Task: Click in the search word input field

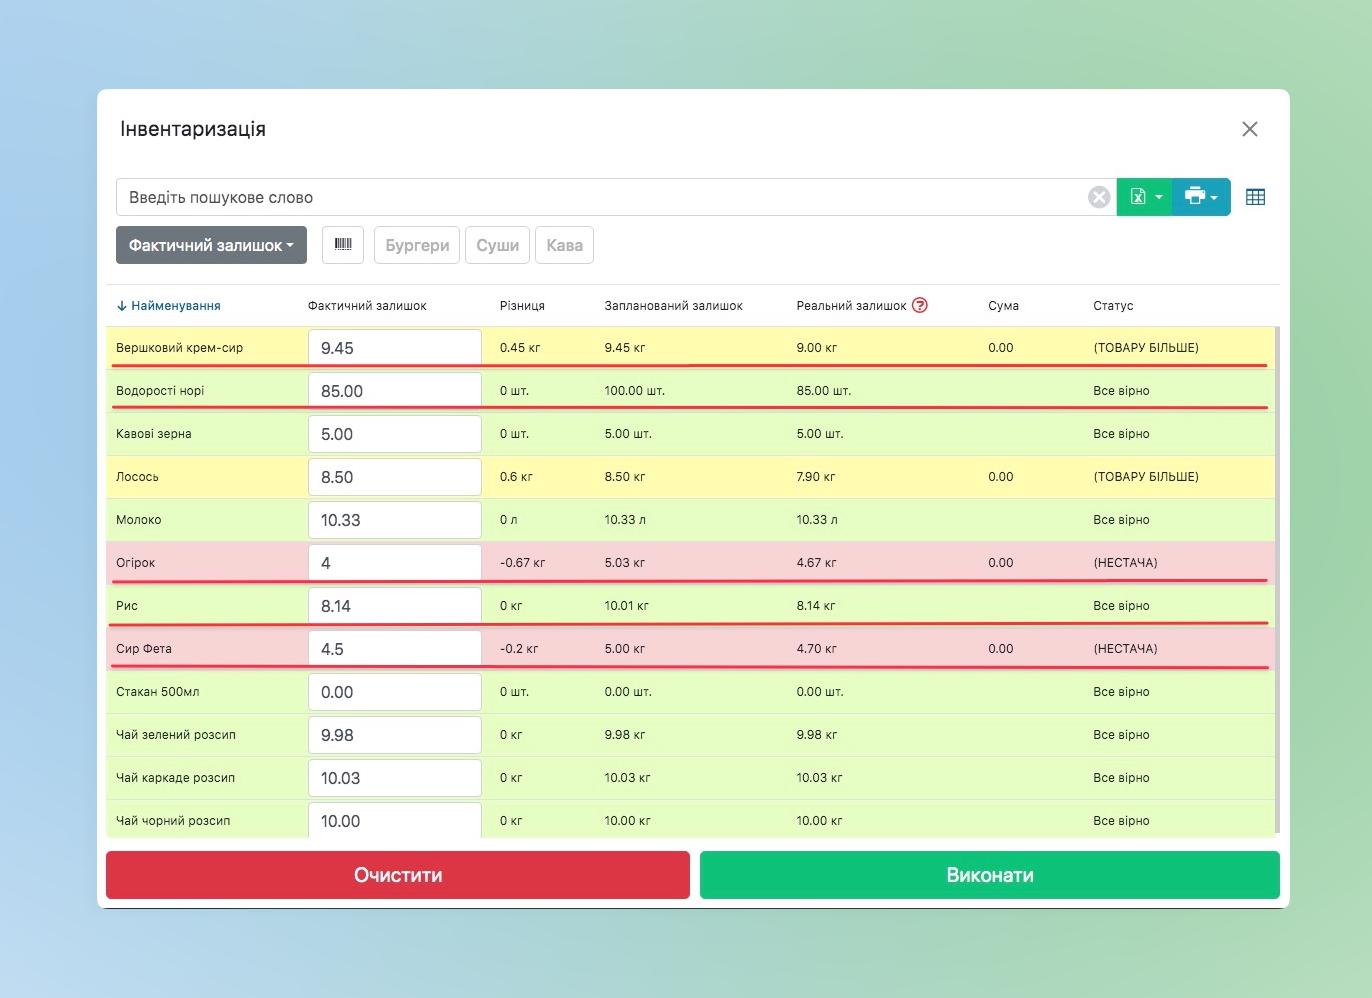Action: click(600, 197)
